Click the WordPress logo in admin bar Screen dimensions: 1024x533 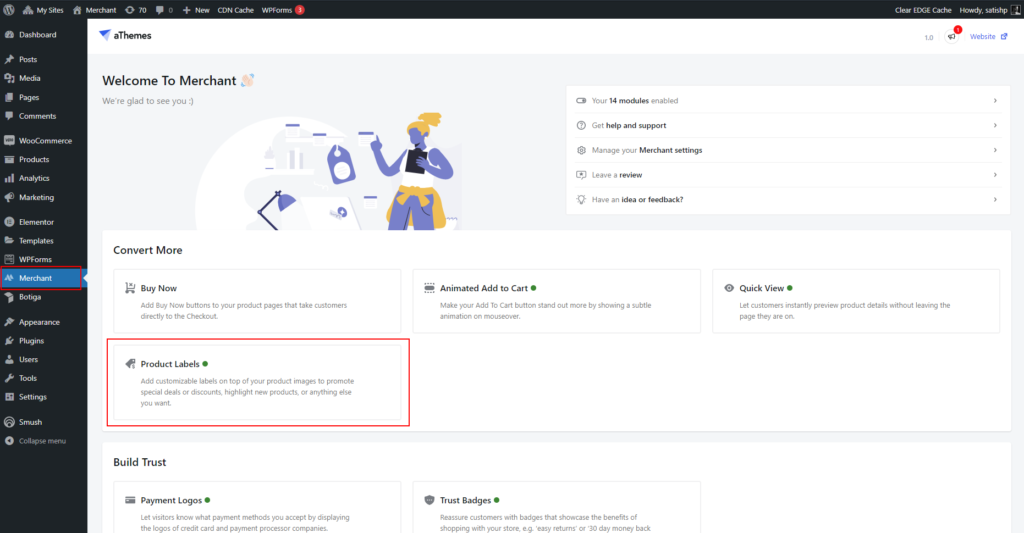(8, 10)
